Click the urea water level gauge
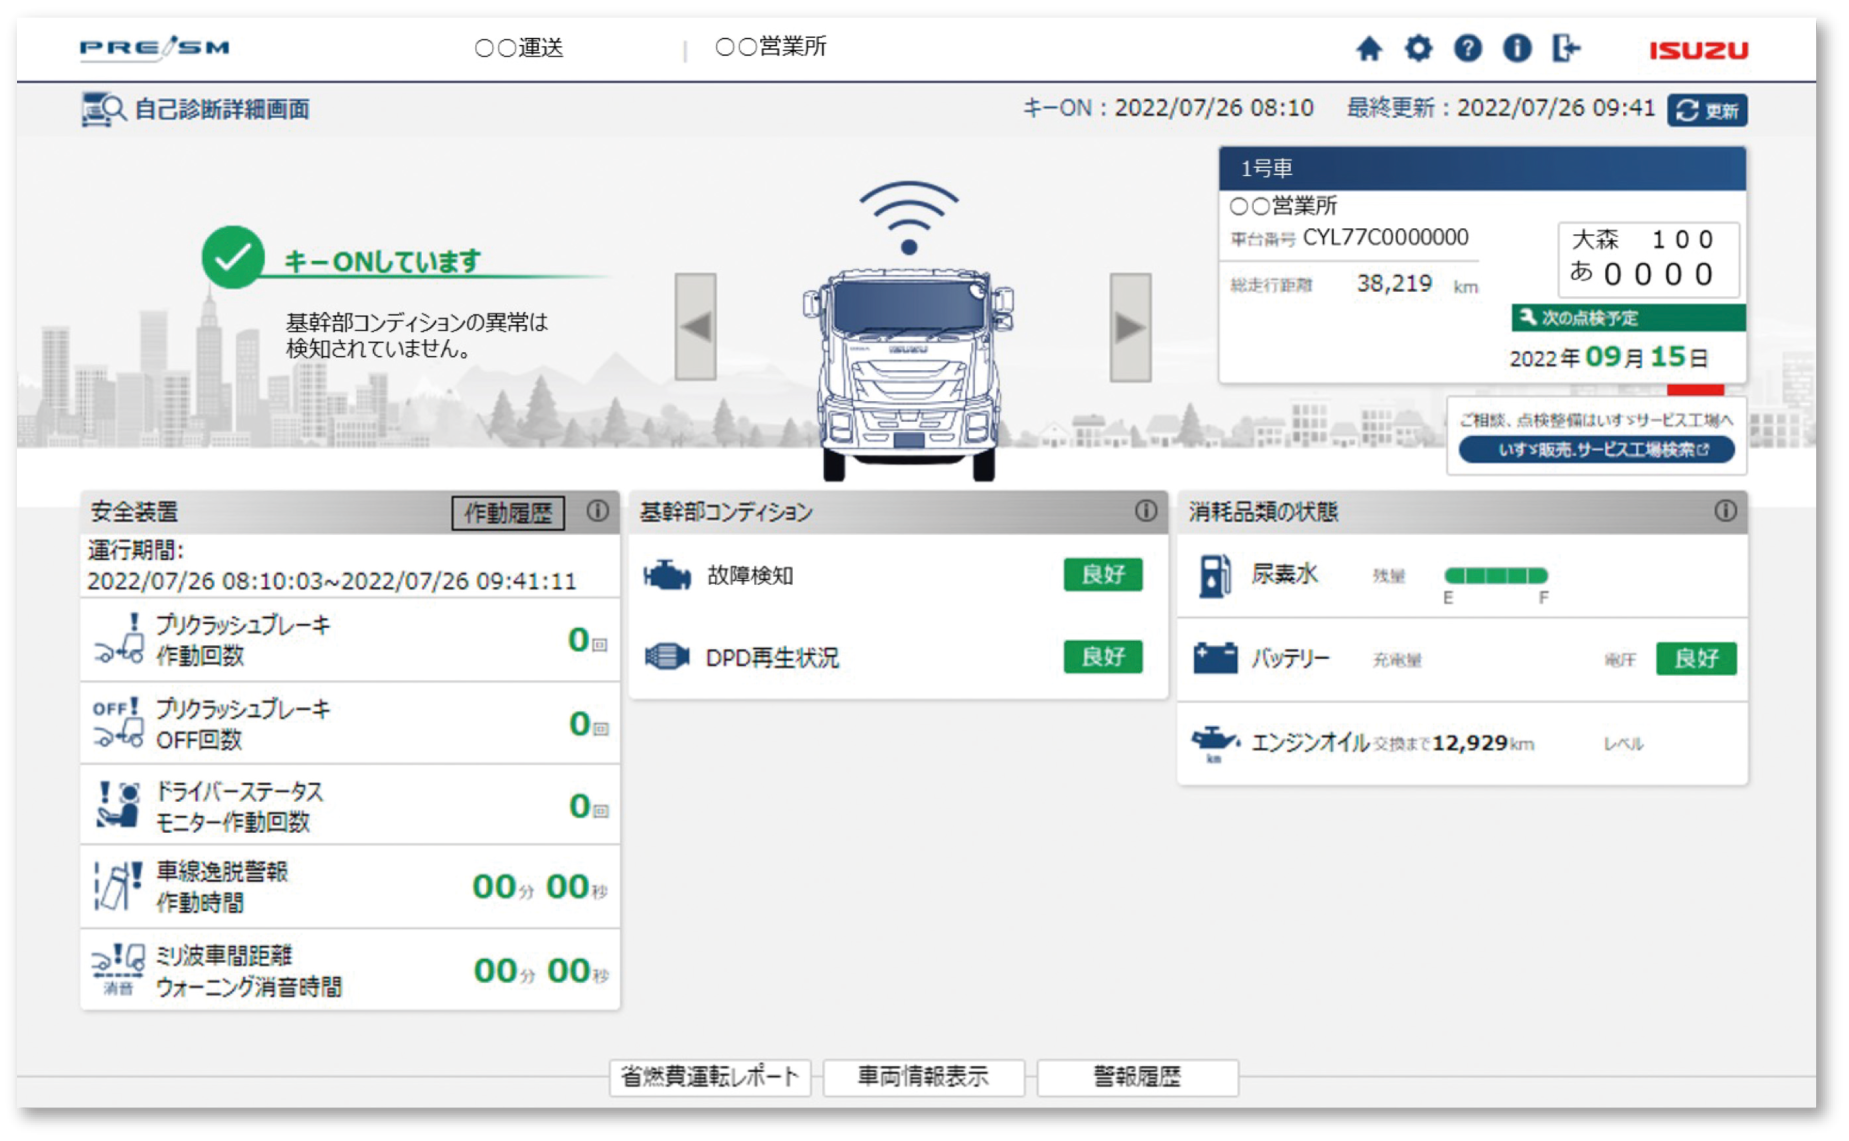Image resolution: width=1849 pixels, height=1141 pixels. tap(1496, 575)
